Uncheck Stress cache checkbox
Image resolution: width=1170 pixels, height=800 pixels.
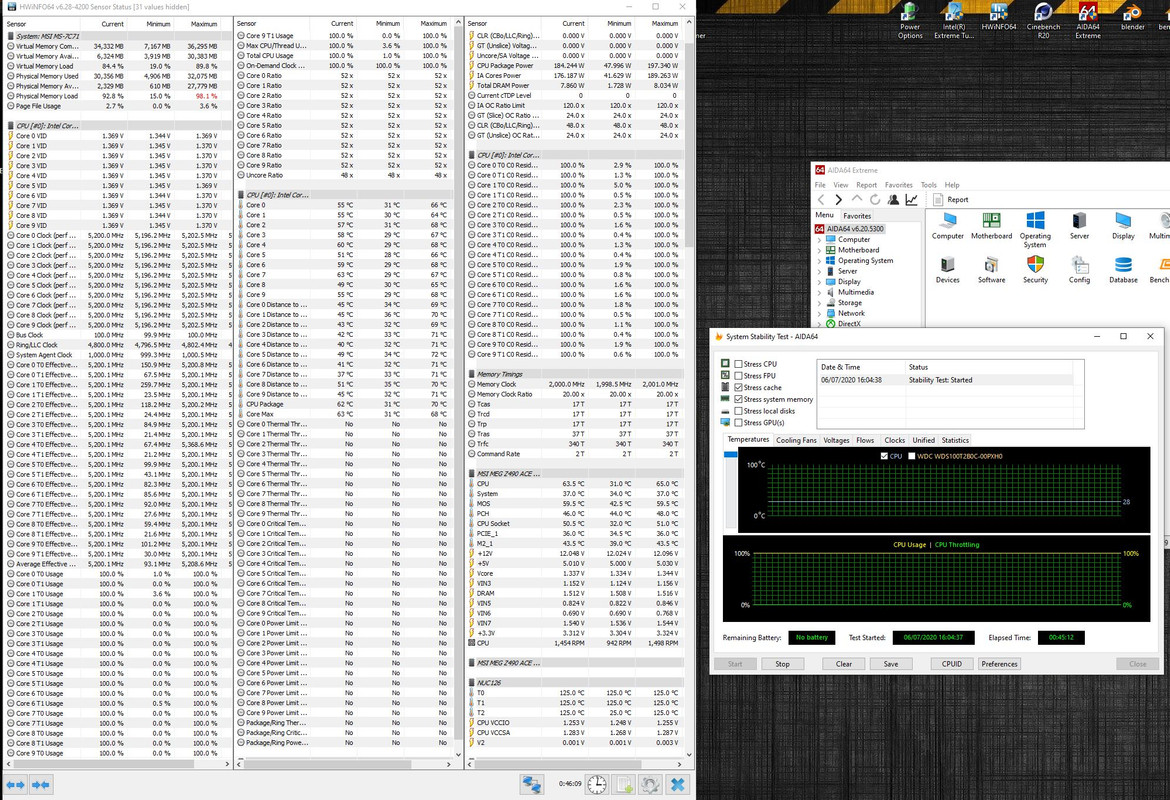[738, 387]
